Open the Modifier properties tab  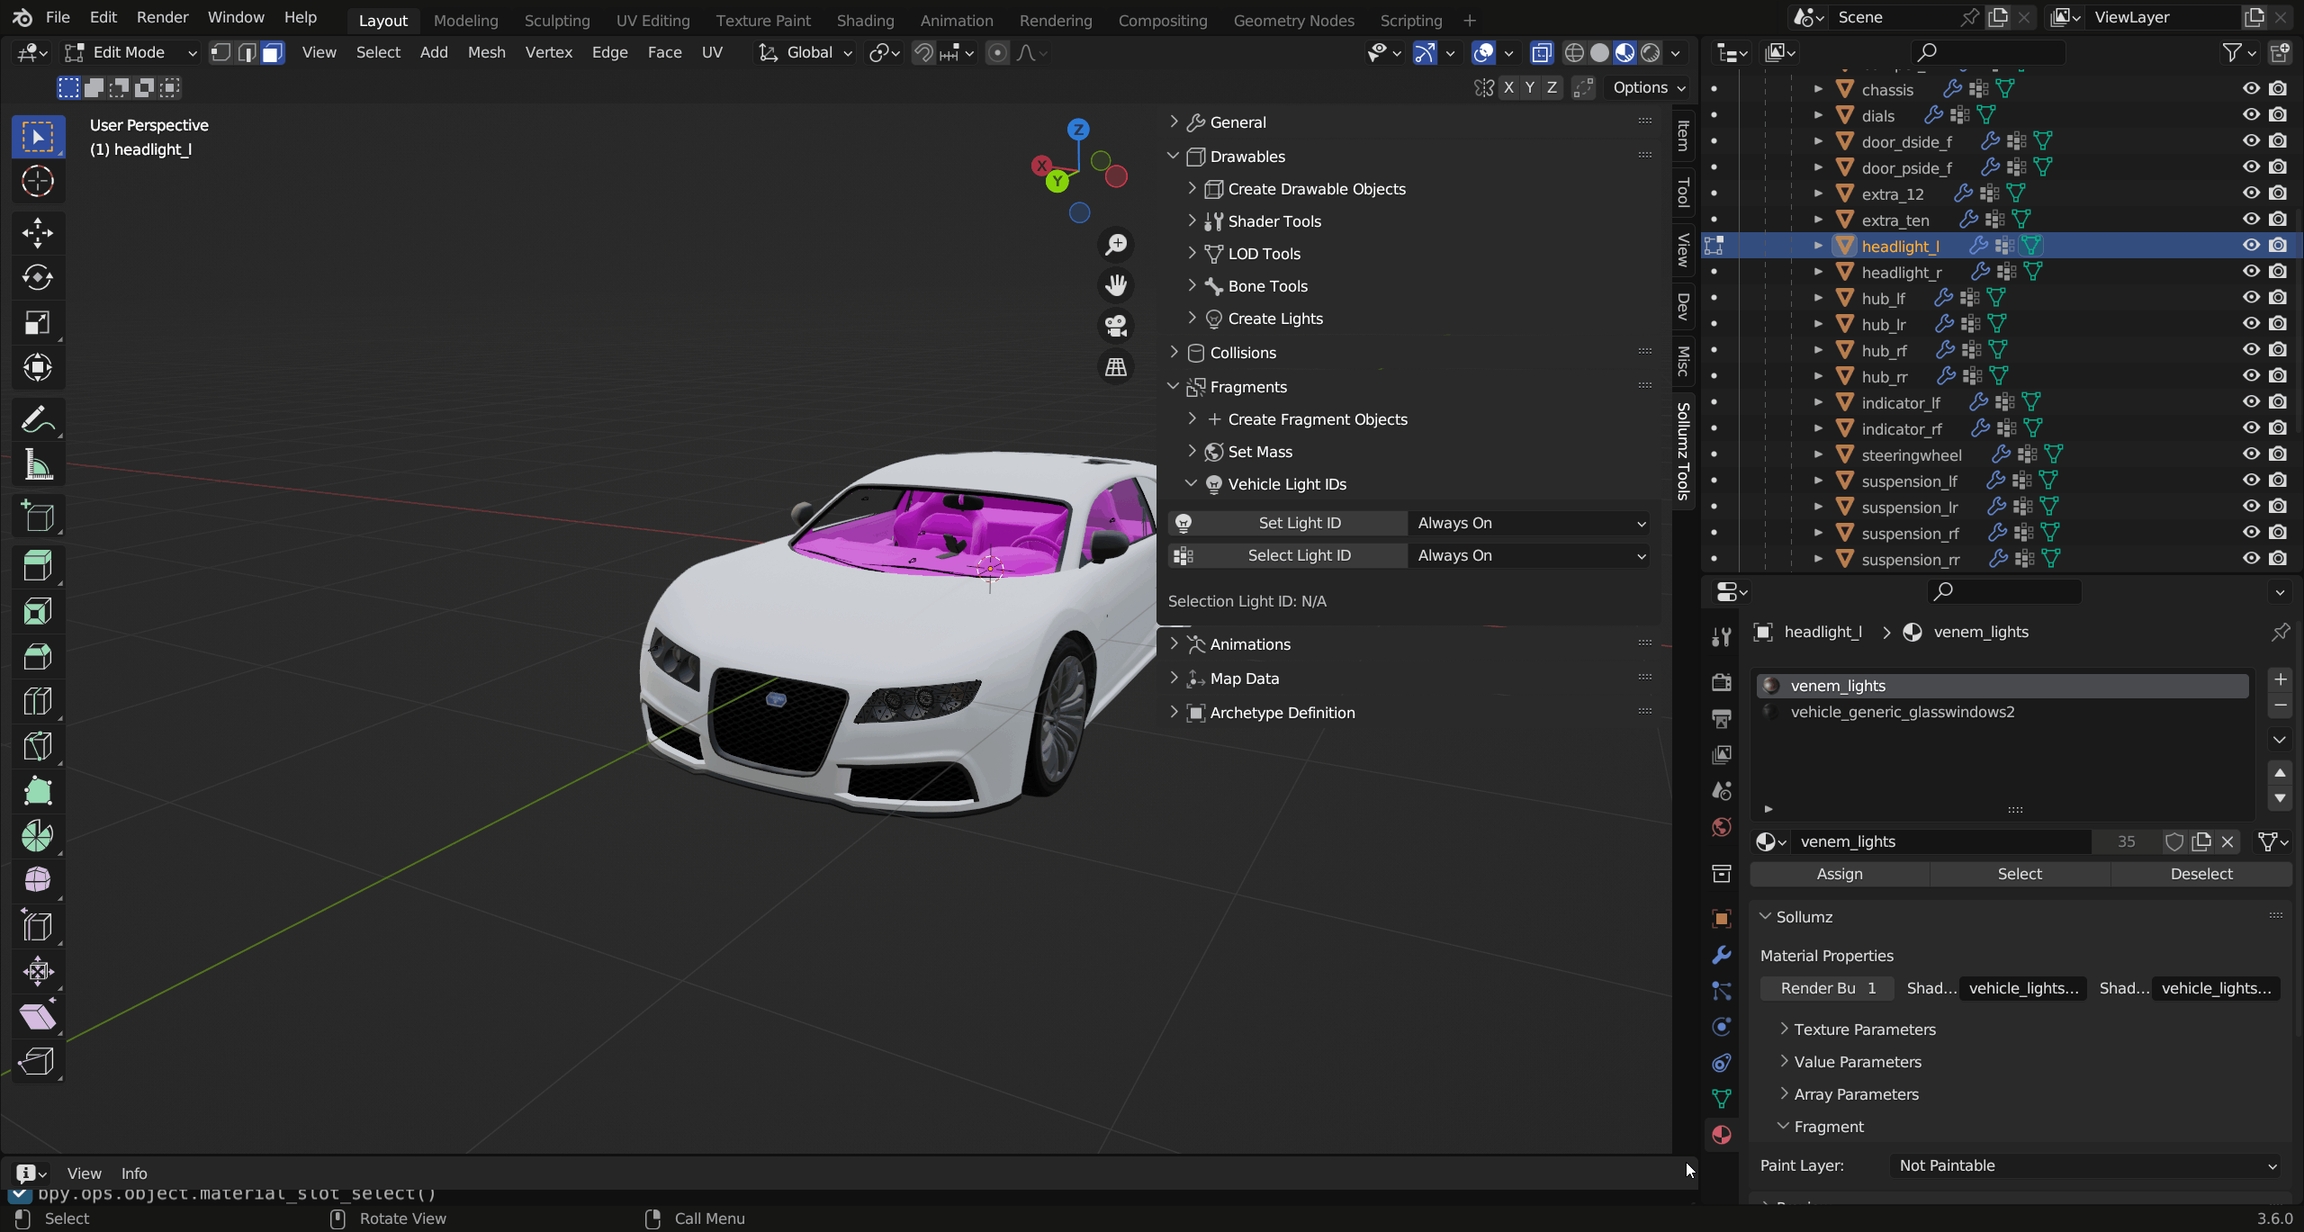tap(1721, 955)
